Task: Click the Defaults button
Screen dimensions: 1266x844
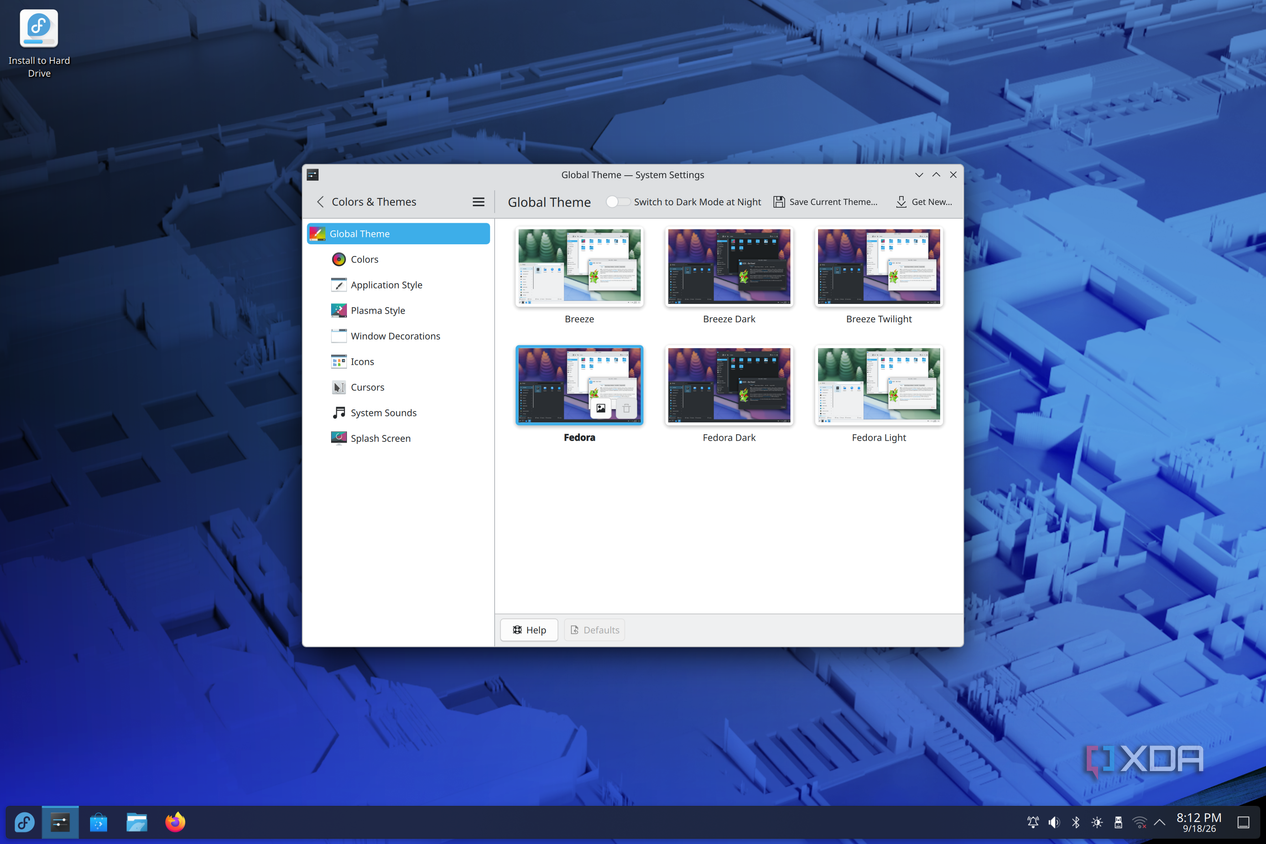Action: click(594, 630)
